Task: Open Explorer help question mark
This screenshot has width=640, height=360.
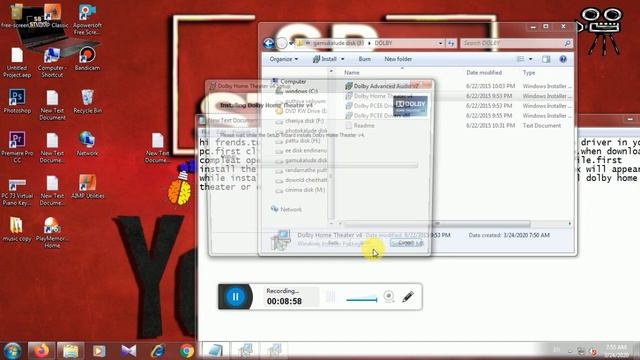Action: coord(563,59)
